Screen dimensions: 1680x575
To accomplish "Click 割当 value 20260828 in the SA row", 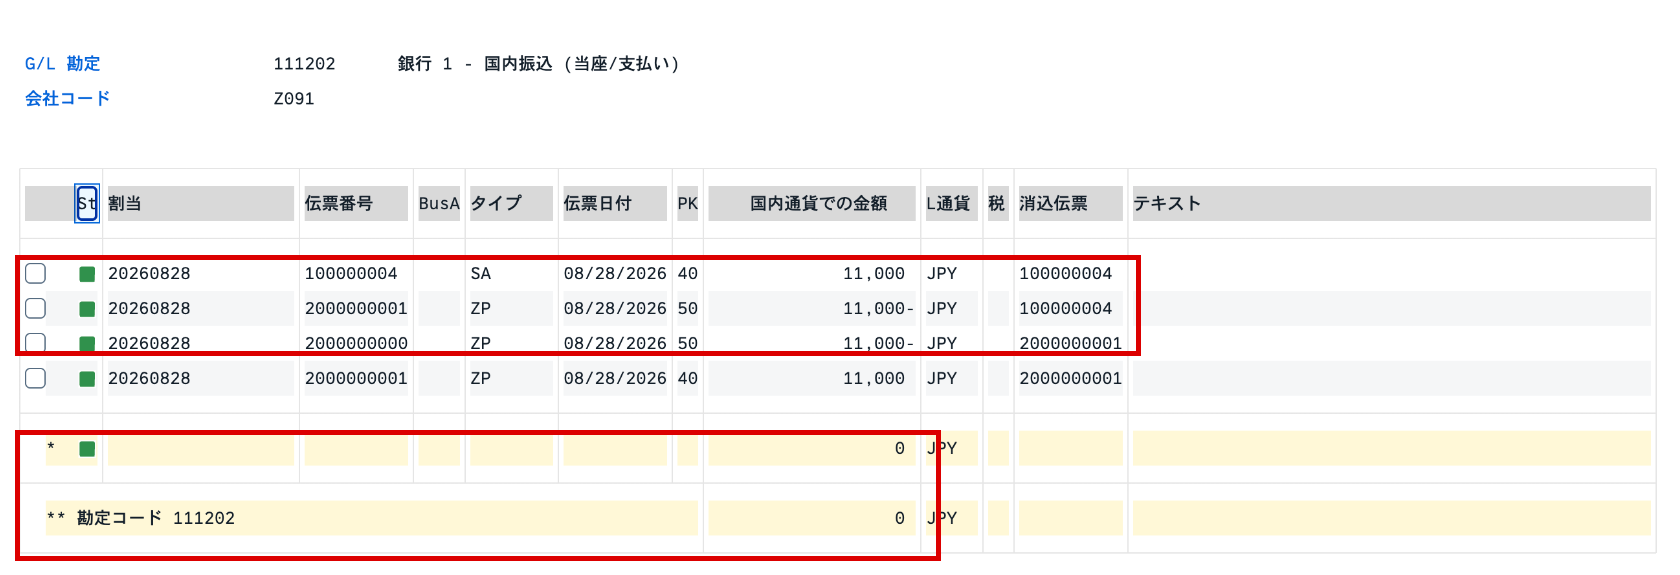I will (x=149, y=273).
